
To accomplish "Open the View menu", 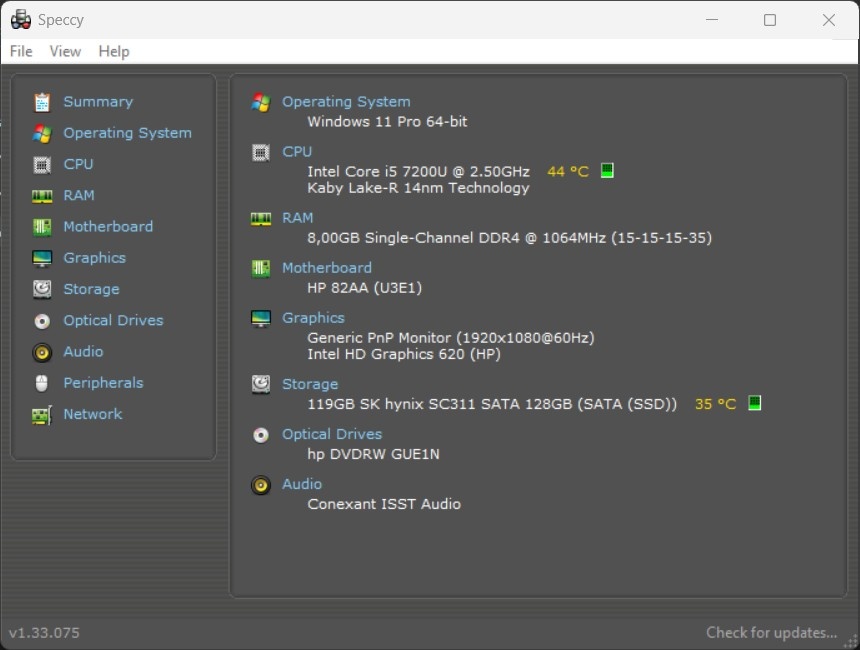I will tap(65, 51).
